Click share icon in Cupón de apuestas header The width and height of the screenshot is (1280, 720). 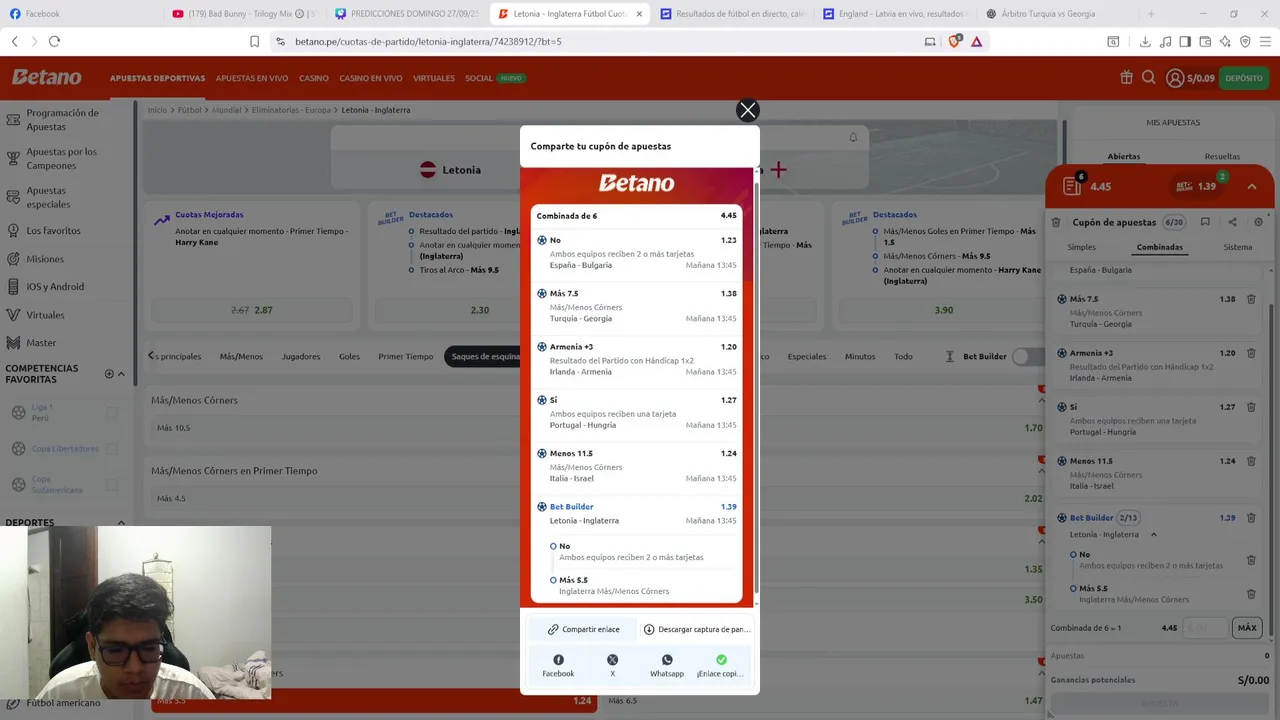[x=1232, y=222]
